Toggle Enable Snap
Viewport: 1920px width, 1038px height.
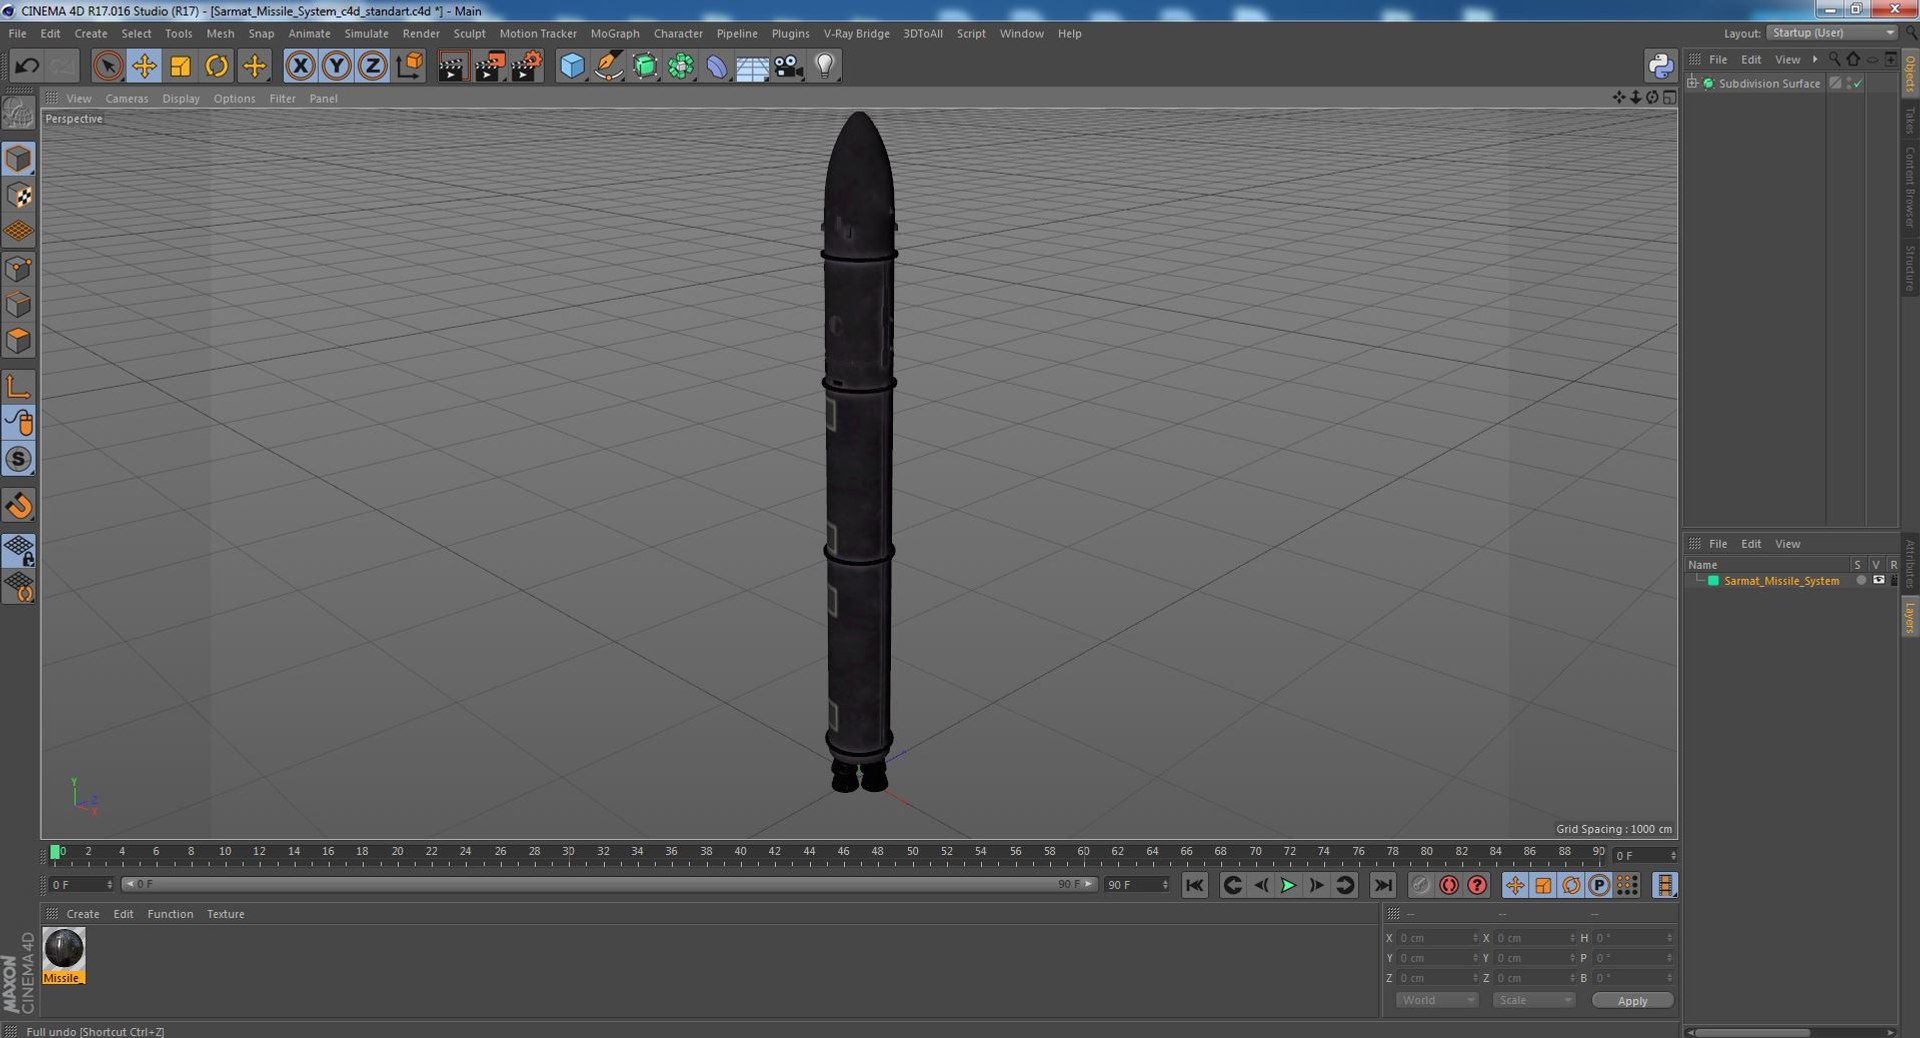pyautogui.click(x=18, y=505)
